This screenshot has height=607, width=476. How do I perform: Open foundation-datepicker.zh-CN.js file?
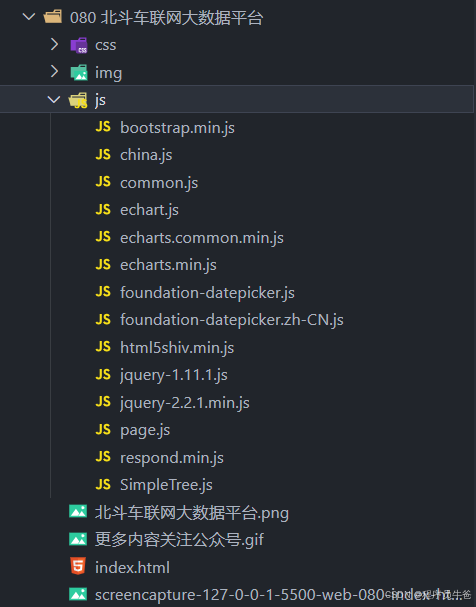tap(232, 320)
